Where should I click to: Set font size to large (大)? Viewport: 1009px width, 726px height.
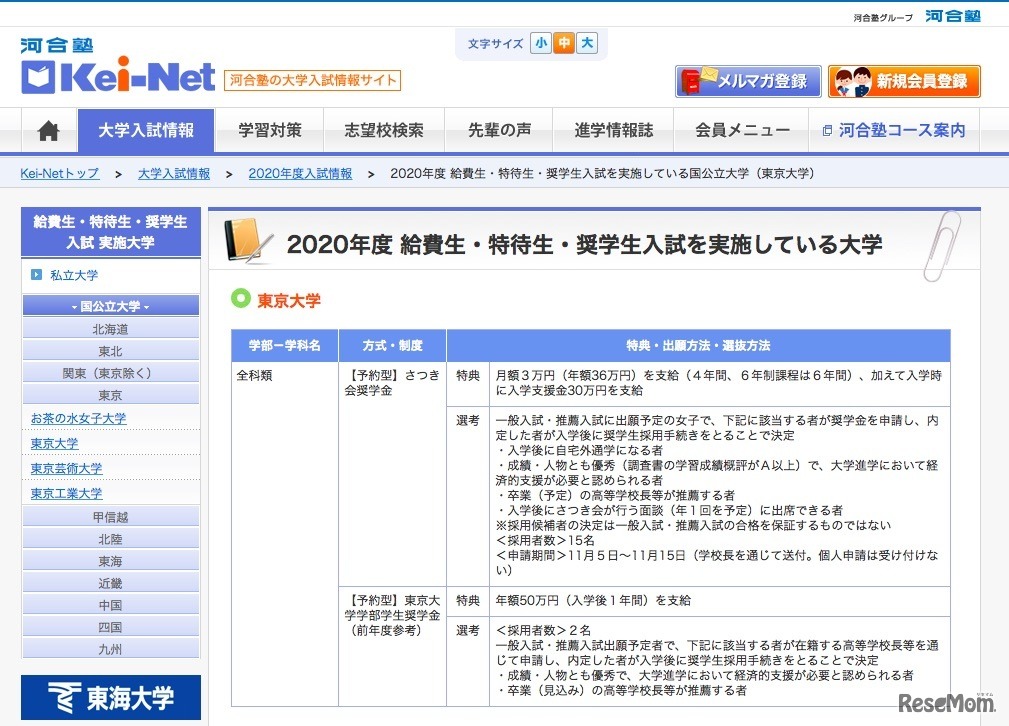tap(587, 43)
